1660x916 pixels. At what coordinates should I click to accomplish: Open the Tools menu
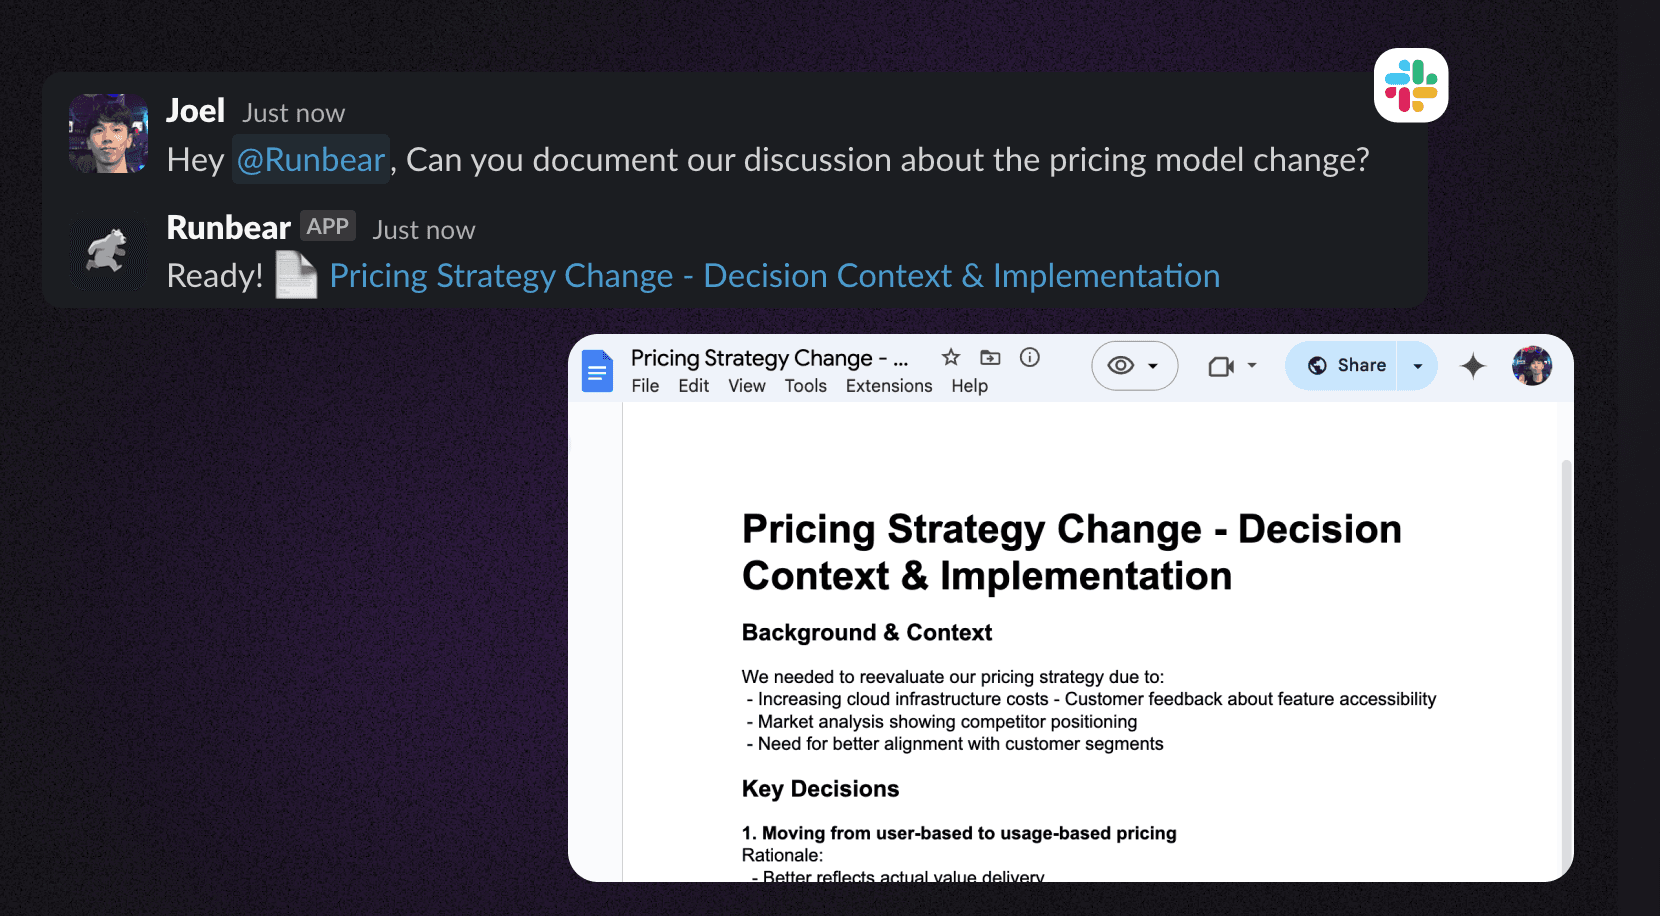click(805, 386)
